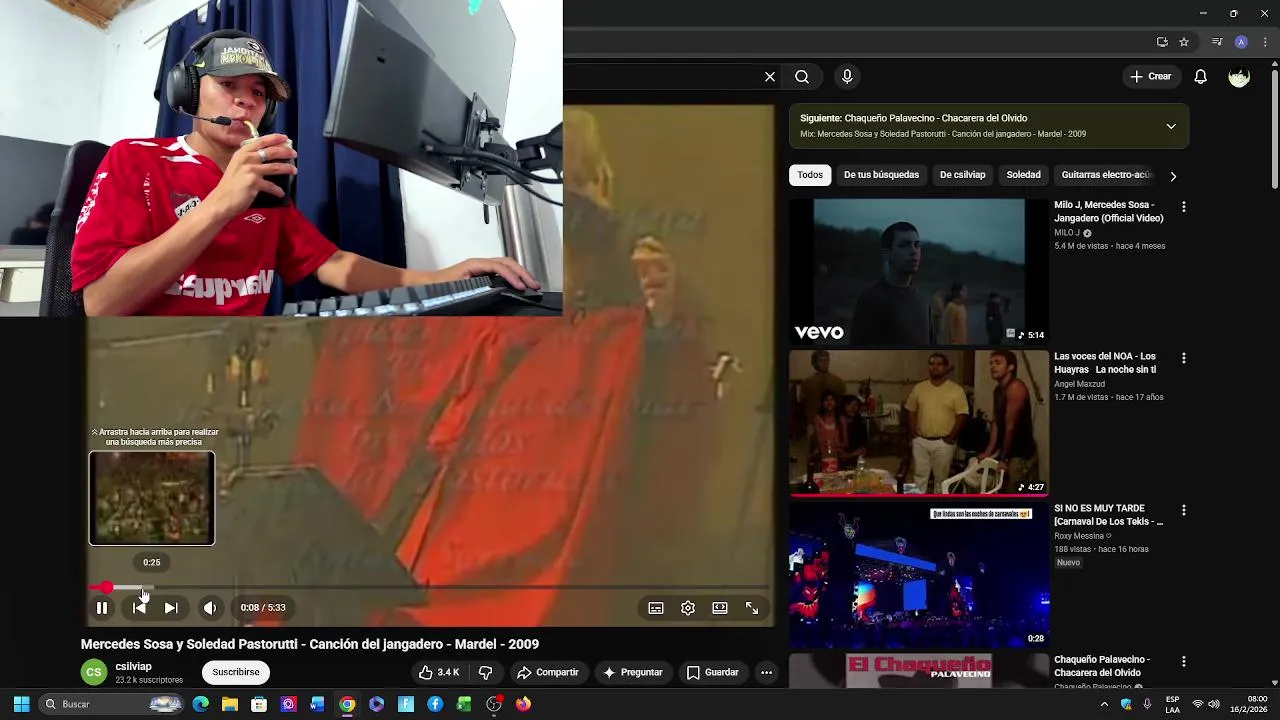Open the Crear menu

tap(1150, 76)
